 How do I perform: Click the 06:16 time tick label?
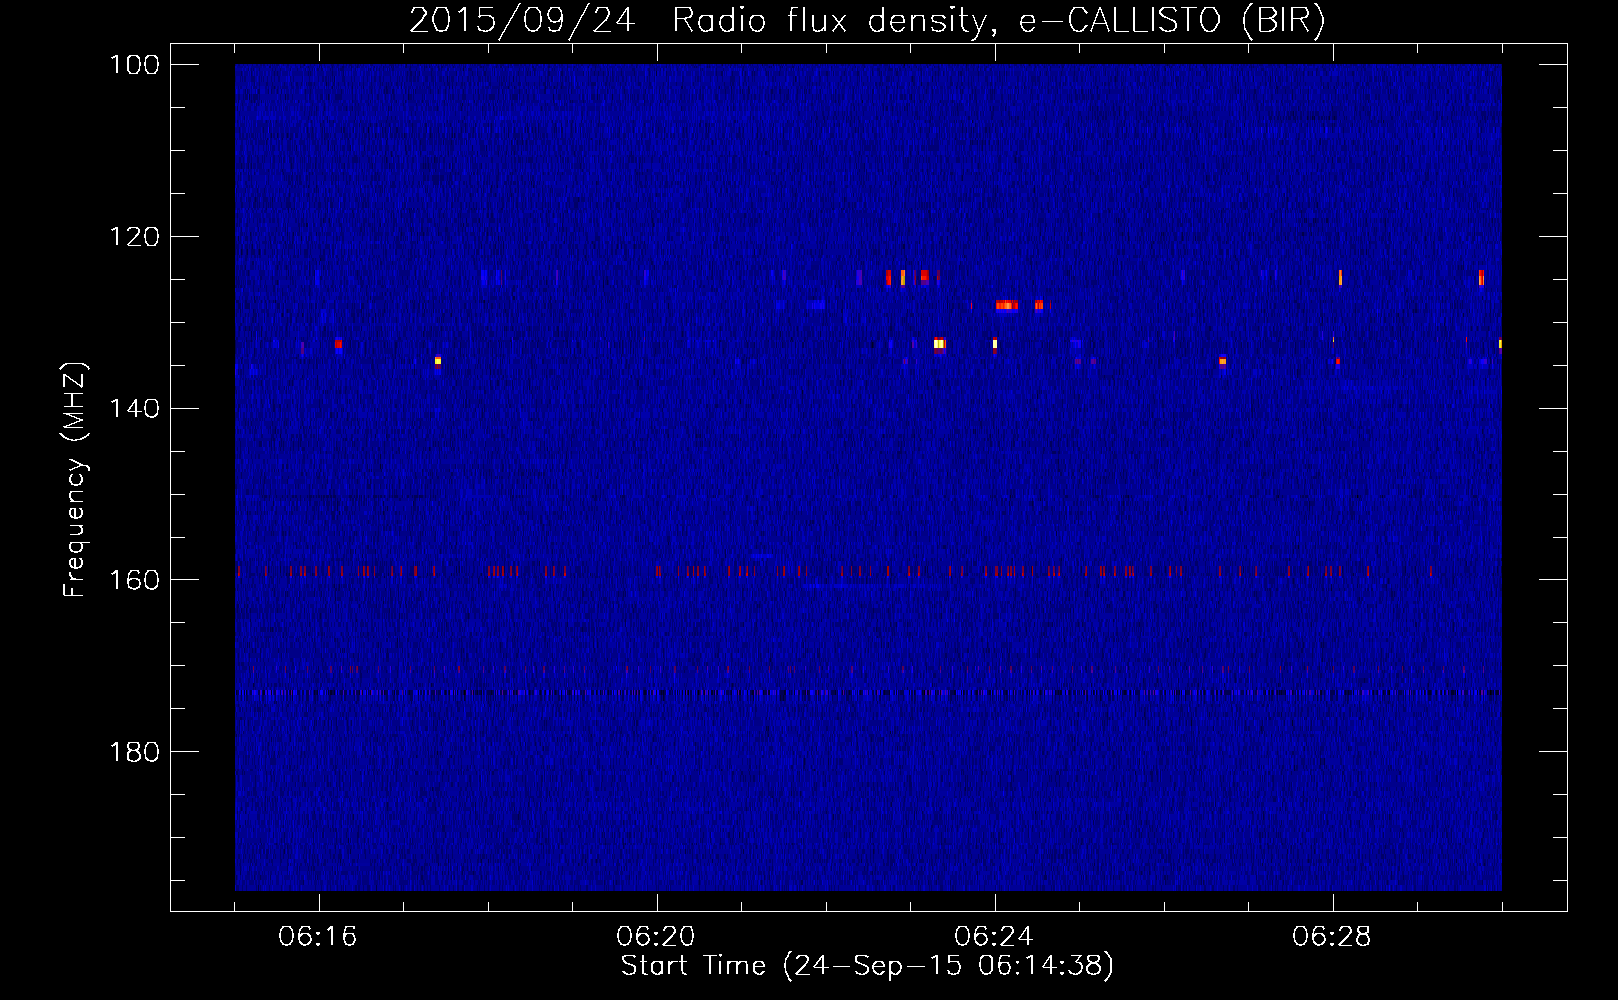pos(318,936)
